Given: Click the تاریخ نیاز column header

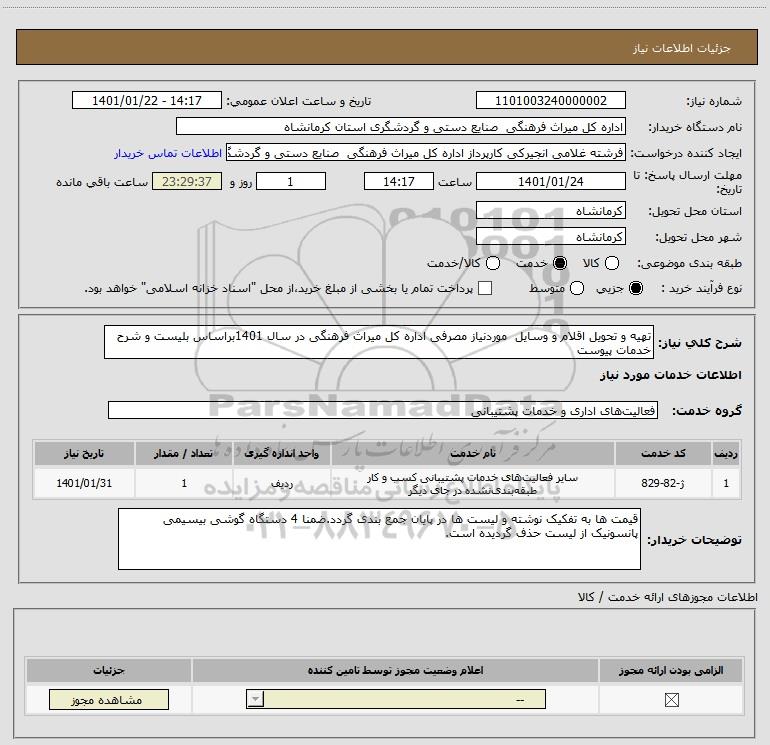Looking at the screenshot, I should pos(84,453).
